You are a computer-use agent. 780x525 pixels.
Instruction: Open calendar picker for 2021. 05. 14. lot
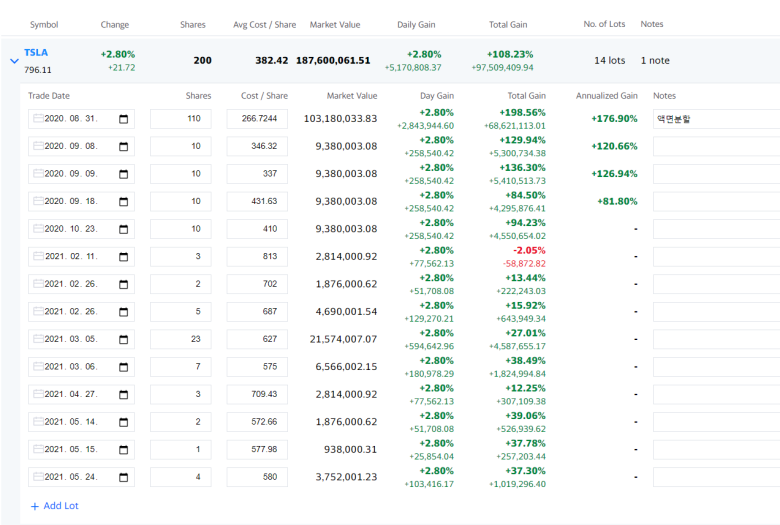123,422
